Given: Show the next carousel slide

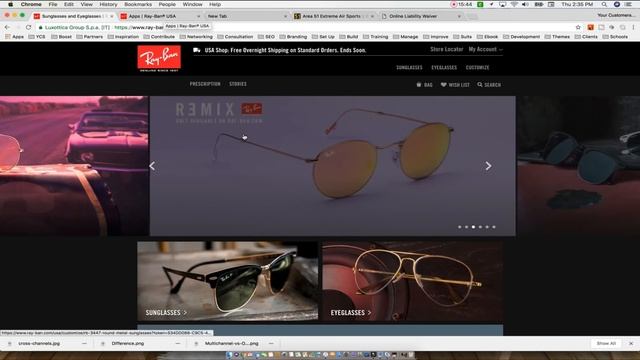Looking at the screenshot, I should pos(488,166).
